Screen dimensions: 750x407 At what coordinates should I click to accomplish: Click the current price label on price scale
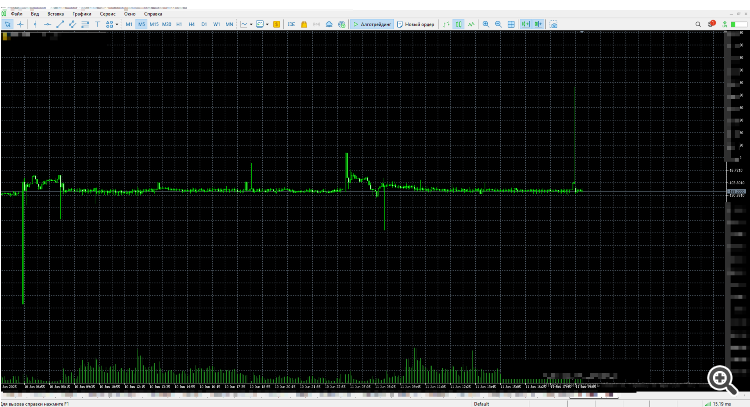[737, 192]
